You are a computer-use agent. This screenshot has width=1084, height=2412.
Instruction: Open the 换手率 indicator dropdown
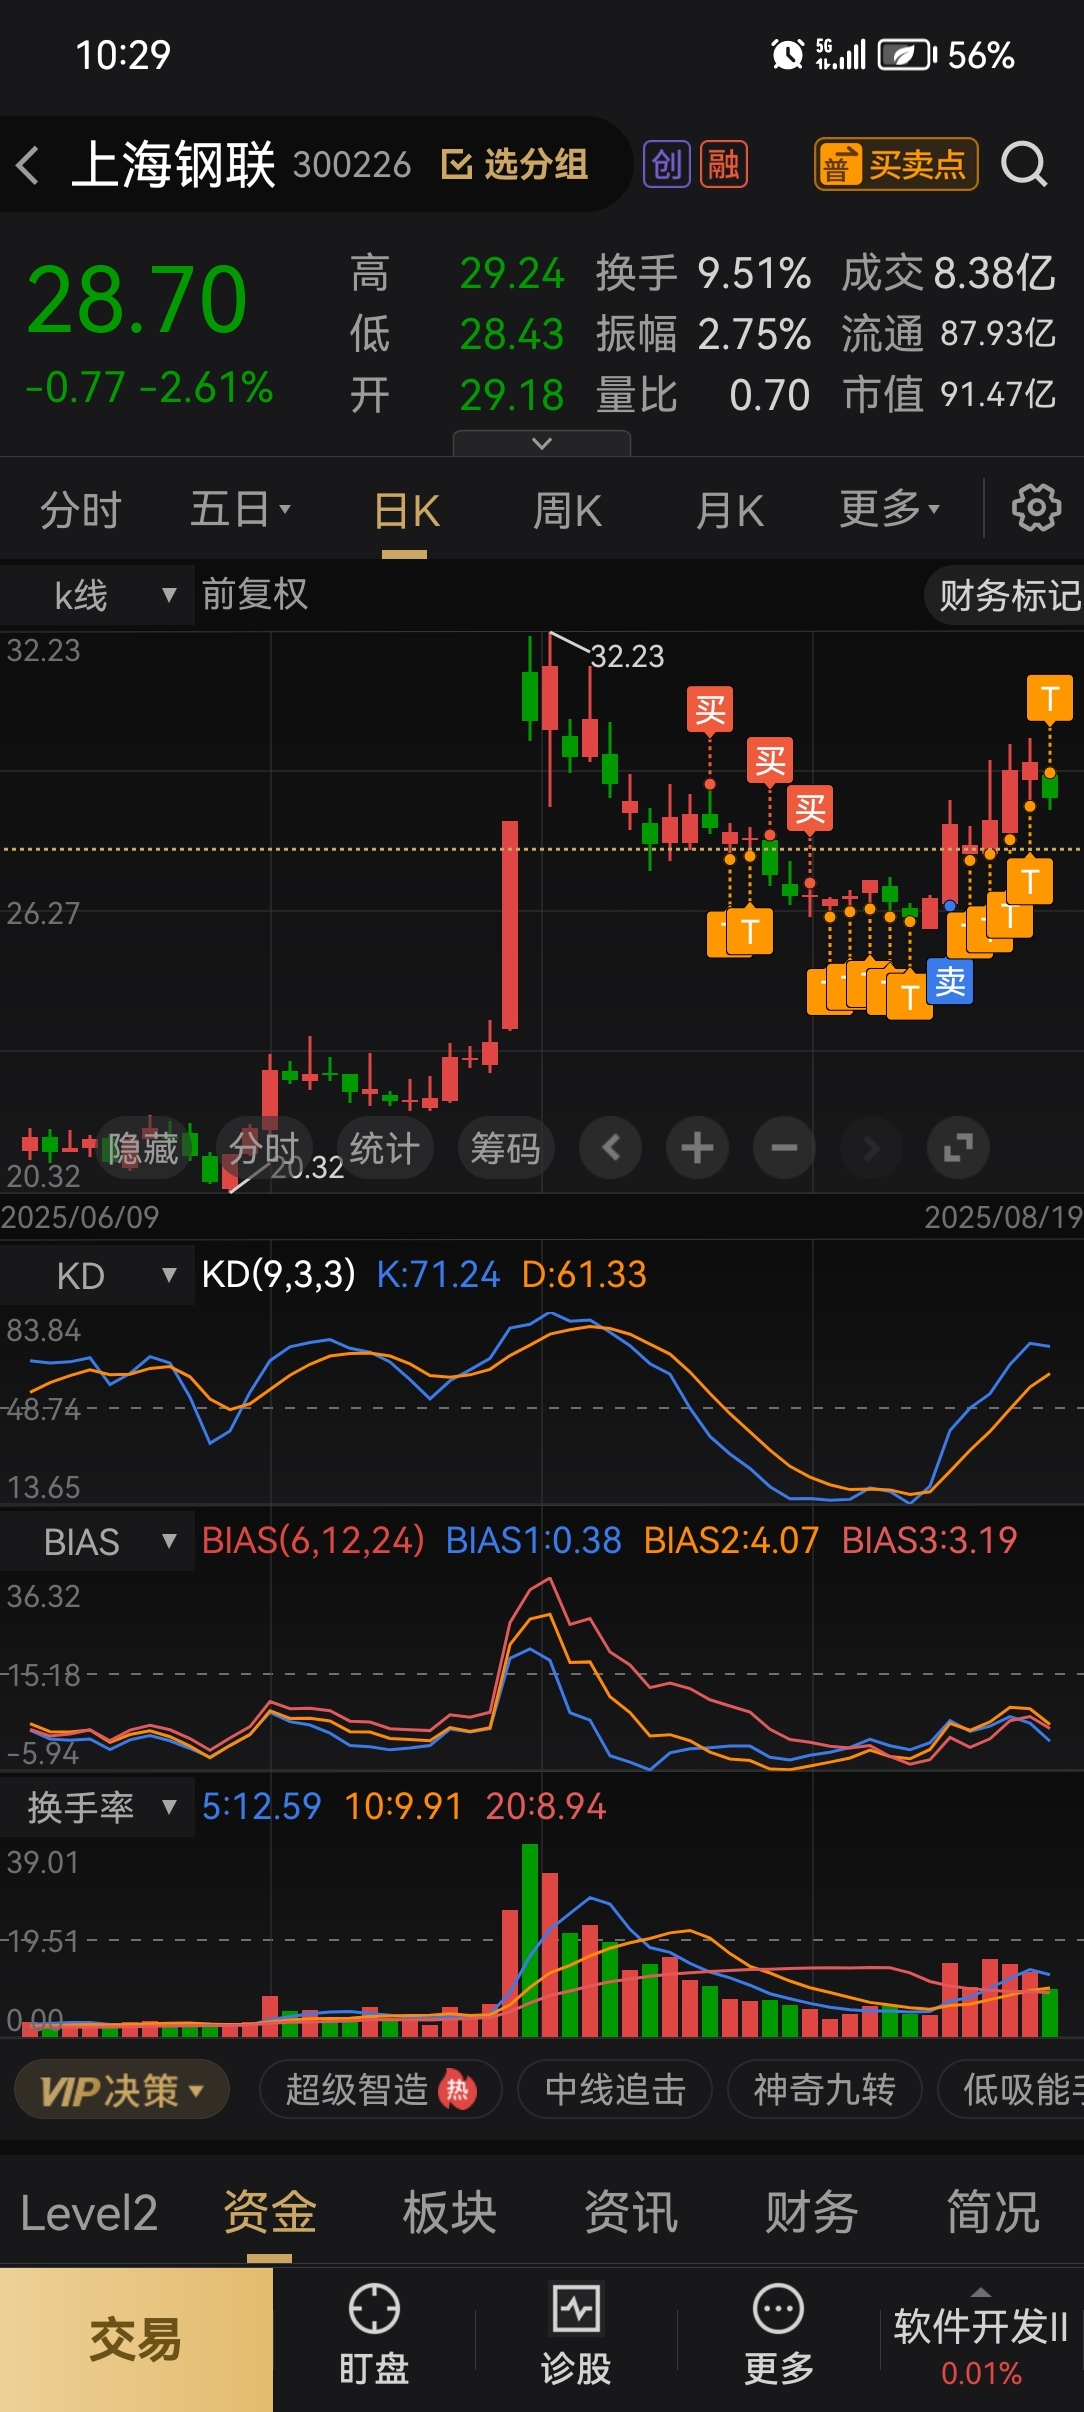(x=97, y=1807)
